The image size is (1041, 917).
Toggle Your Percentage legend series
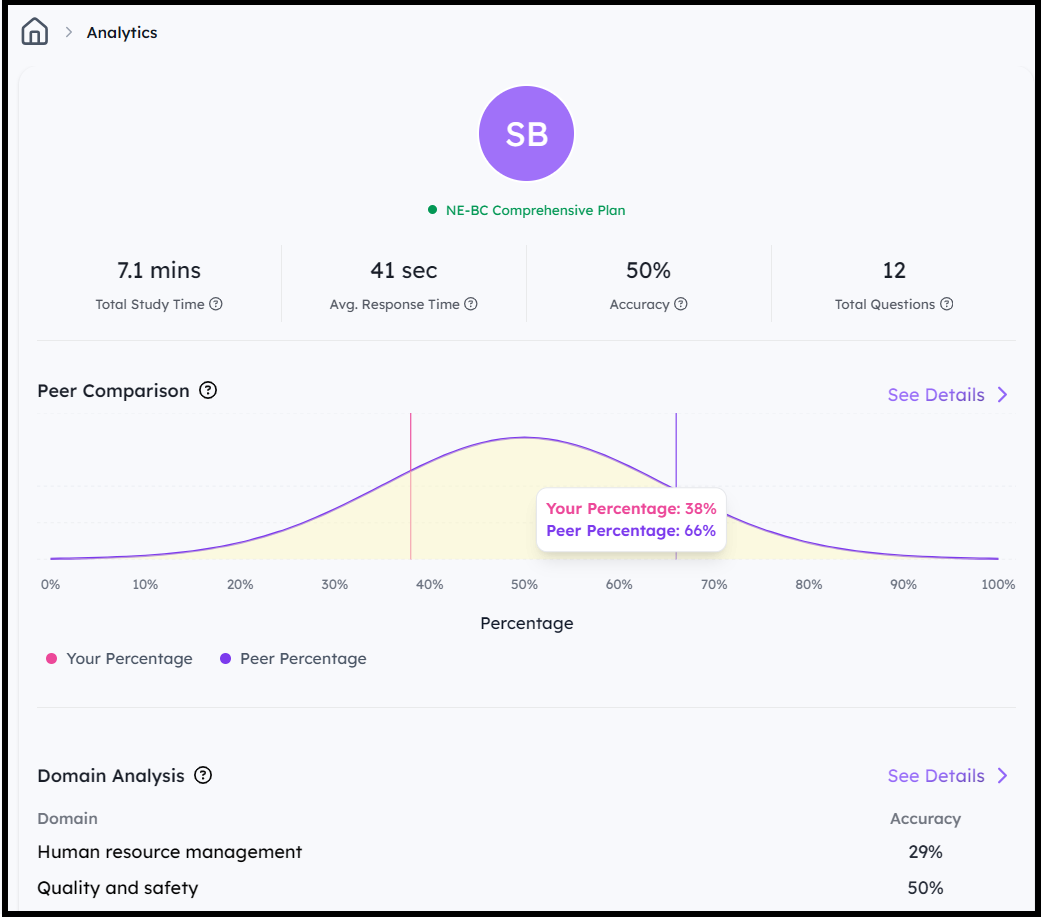[x=119, y=659]
